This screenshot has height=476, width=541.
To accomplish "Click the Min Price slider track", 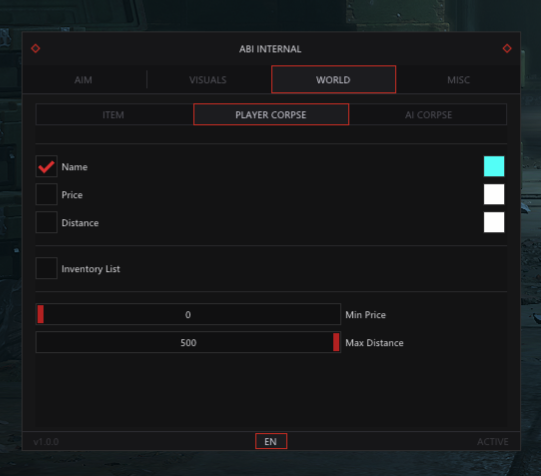I will [188, 314].
